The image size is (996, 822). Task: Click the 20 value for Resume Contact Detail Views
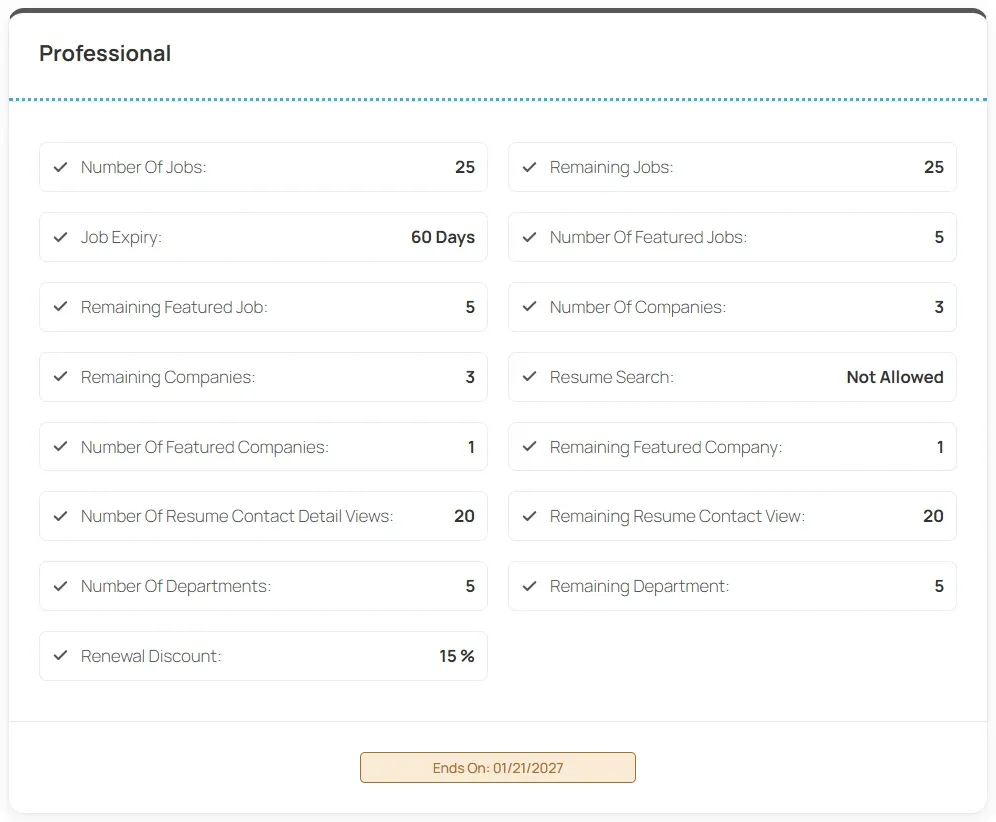(x=464, y=516)
